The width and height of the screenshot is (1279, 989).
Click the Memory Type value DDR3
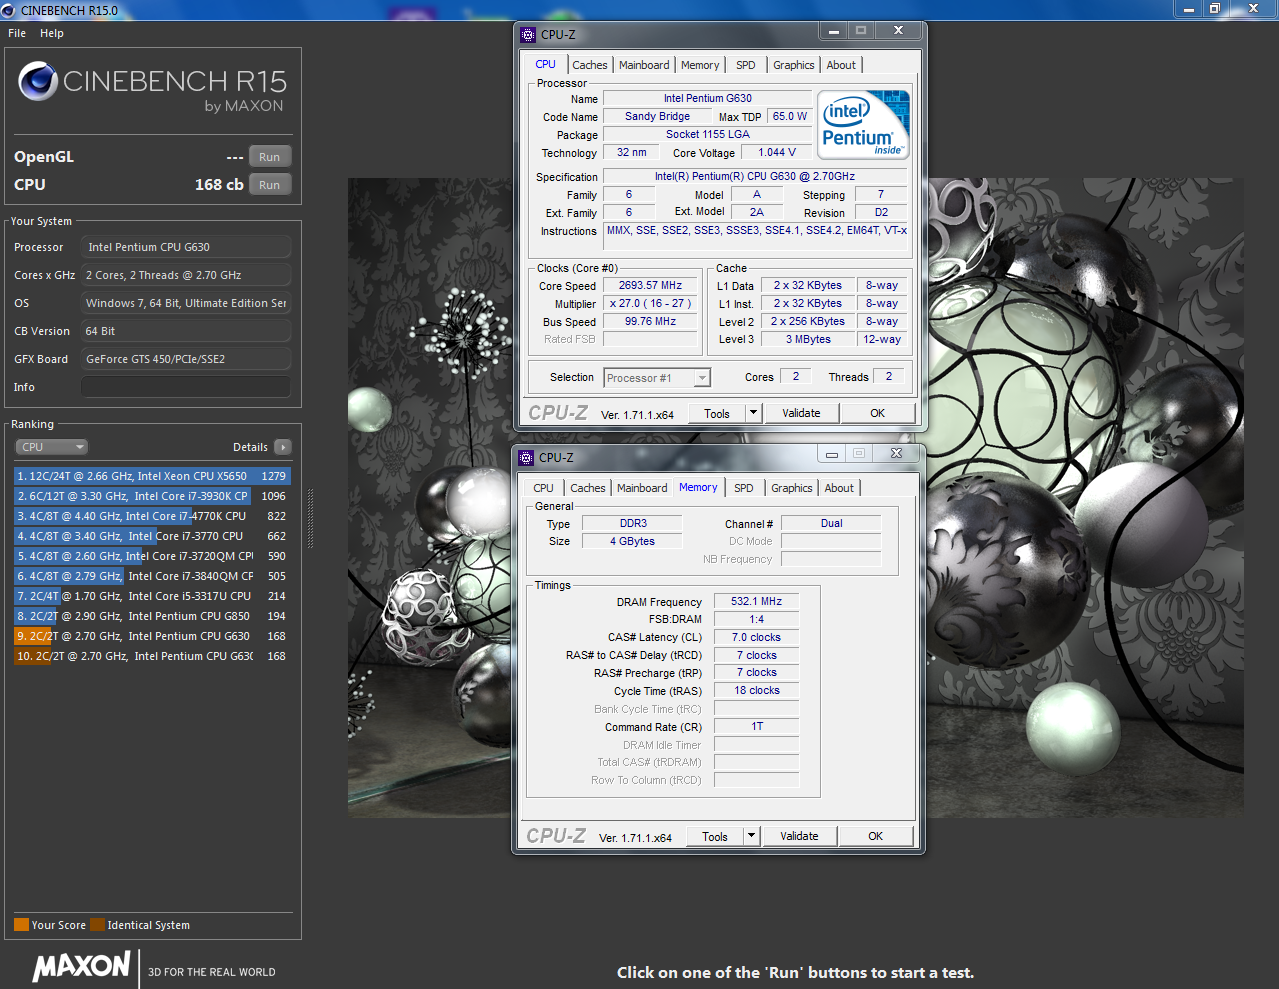(633, 523)
